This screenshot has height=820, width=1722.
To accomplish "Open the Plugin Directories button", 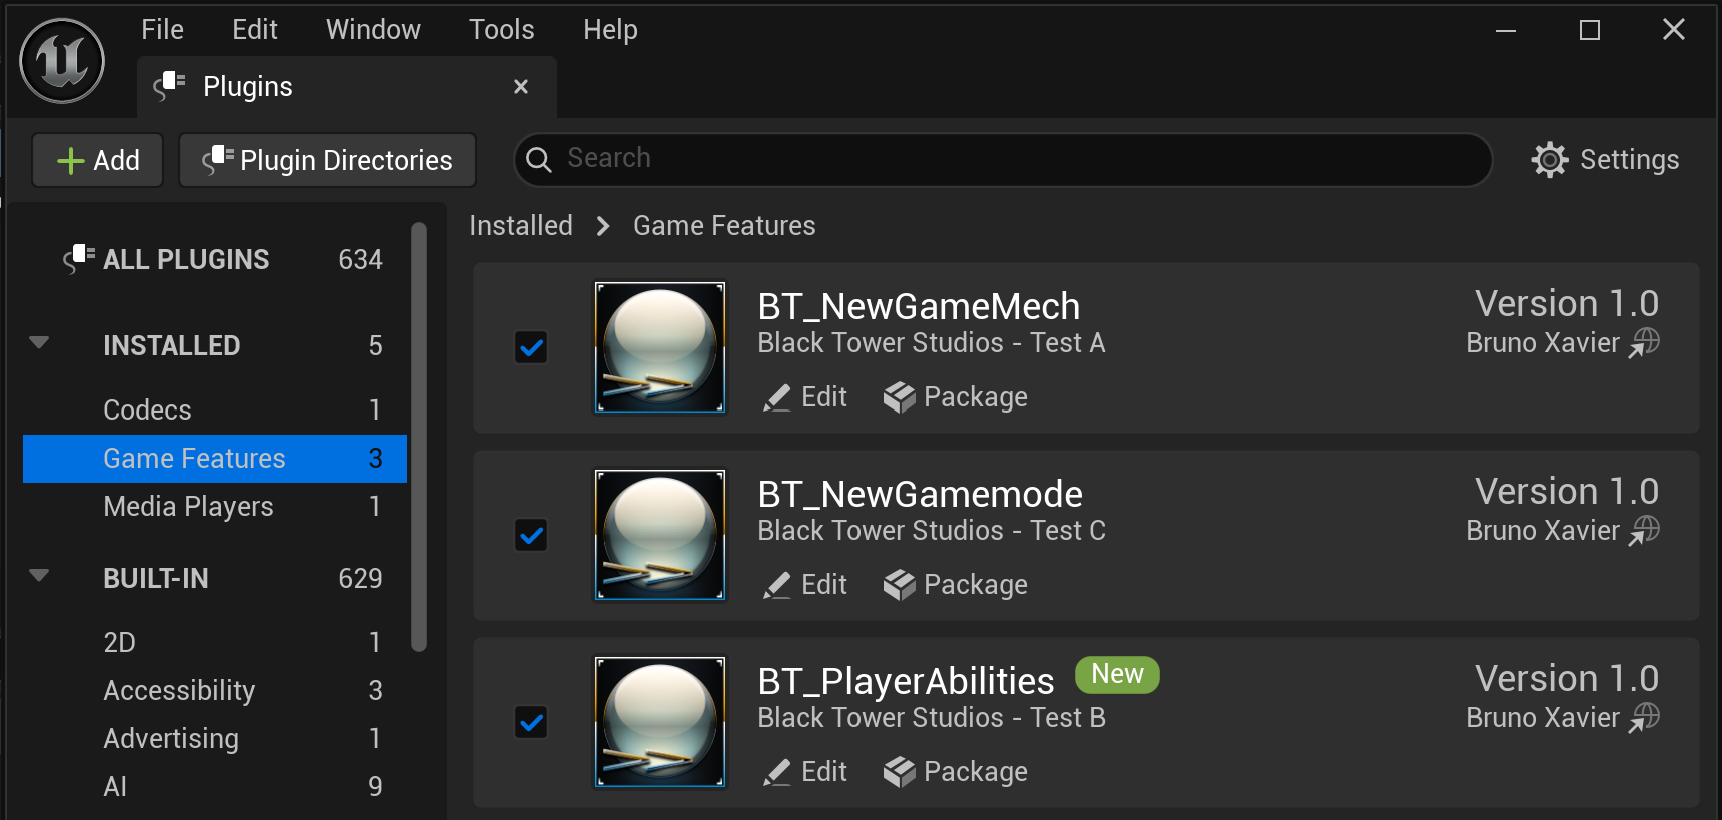I will [x=327, y=160].
